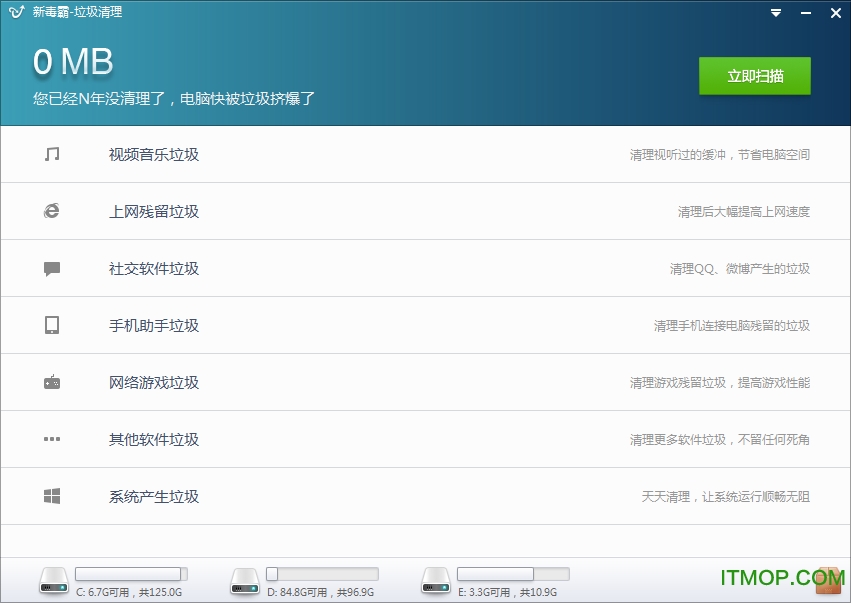The height and width of the screenshot is (603, 851).
Task: Click the chat bubble icon for 社交软件垃圾
Action: point(52,268)
